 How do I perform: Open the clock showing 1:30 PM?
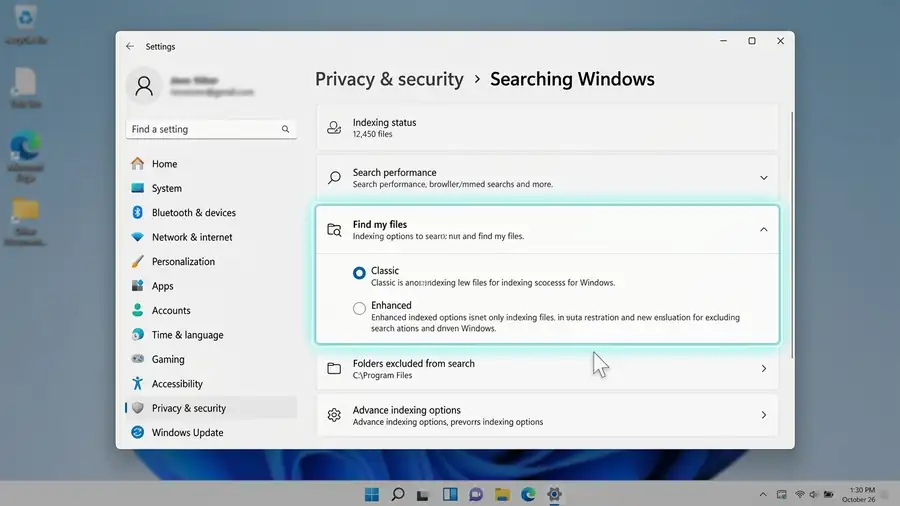[x=859, y=495]
